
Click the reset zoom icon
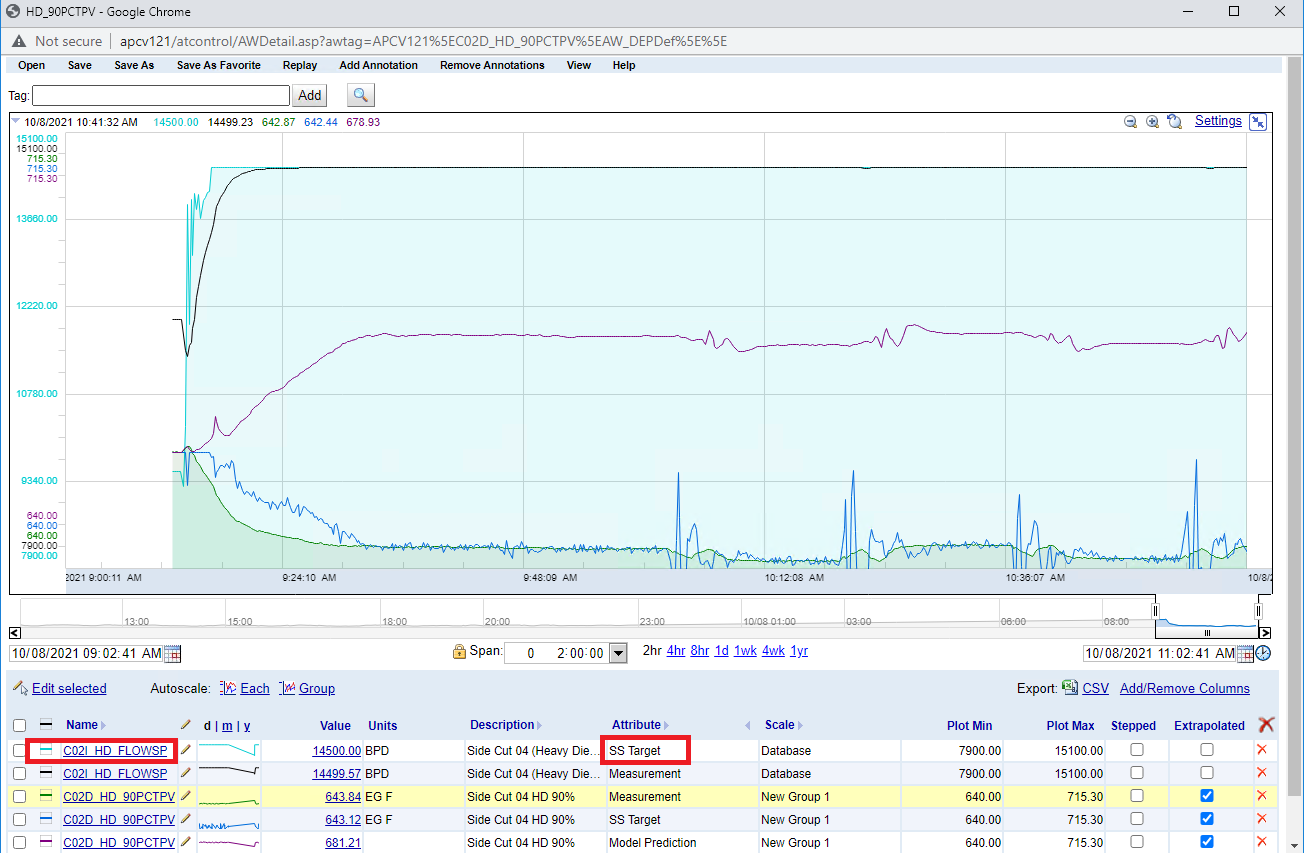[x=1174, y=122]
